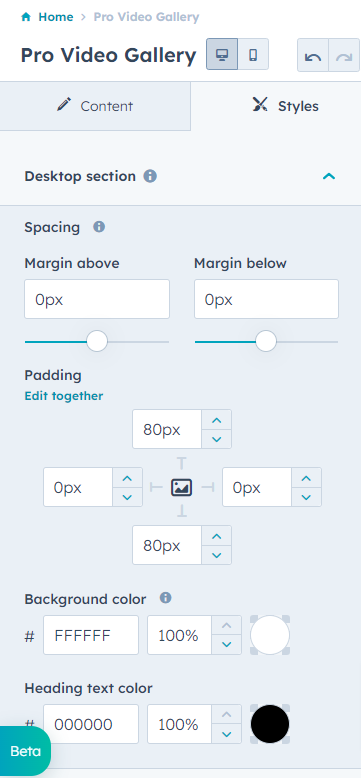Click the Home house icon in breadcrumb
This screenshot has height=778, width=361.
click(x=26, y=17)
